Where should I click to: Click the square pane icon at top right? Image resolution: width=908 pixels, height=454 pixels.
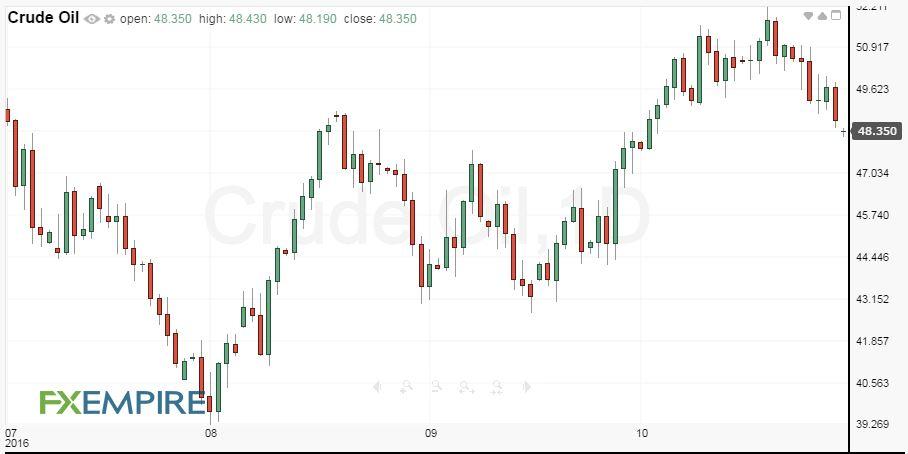pos(837,16)
